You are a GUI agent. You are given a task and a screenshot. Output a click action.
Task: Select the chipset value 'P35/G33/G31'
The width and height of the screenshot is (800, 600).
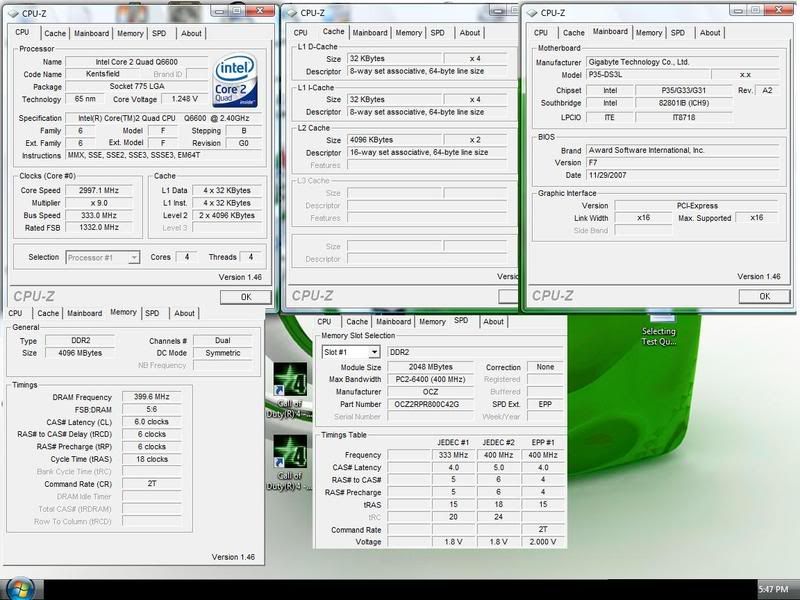pyautogui.click(x=684, y=90)
